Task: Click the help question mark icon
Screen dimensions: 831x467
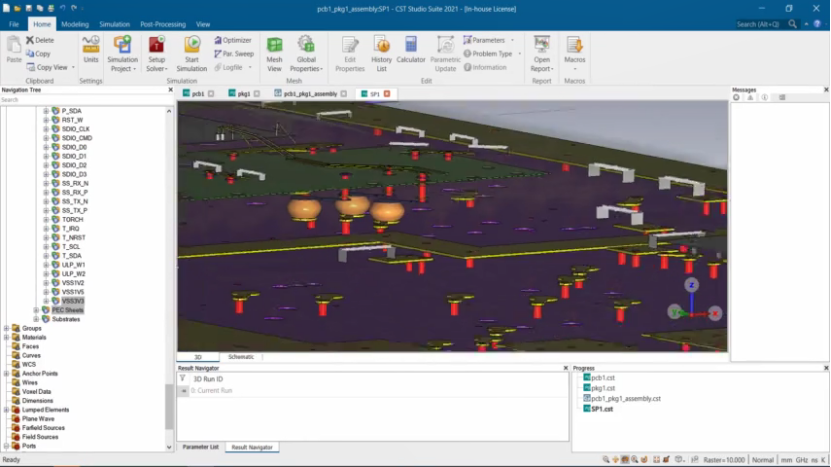Action: tap(817, 24)
